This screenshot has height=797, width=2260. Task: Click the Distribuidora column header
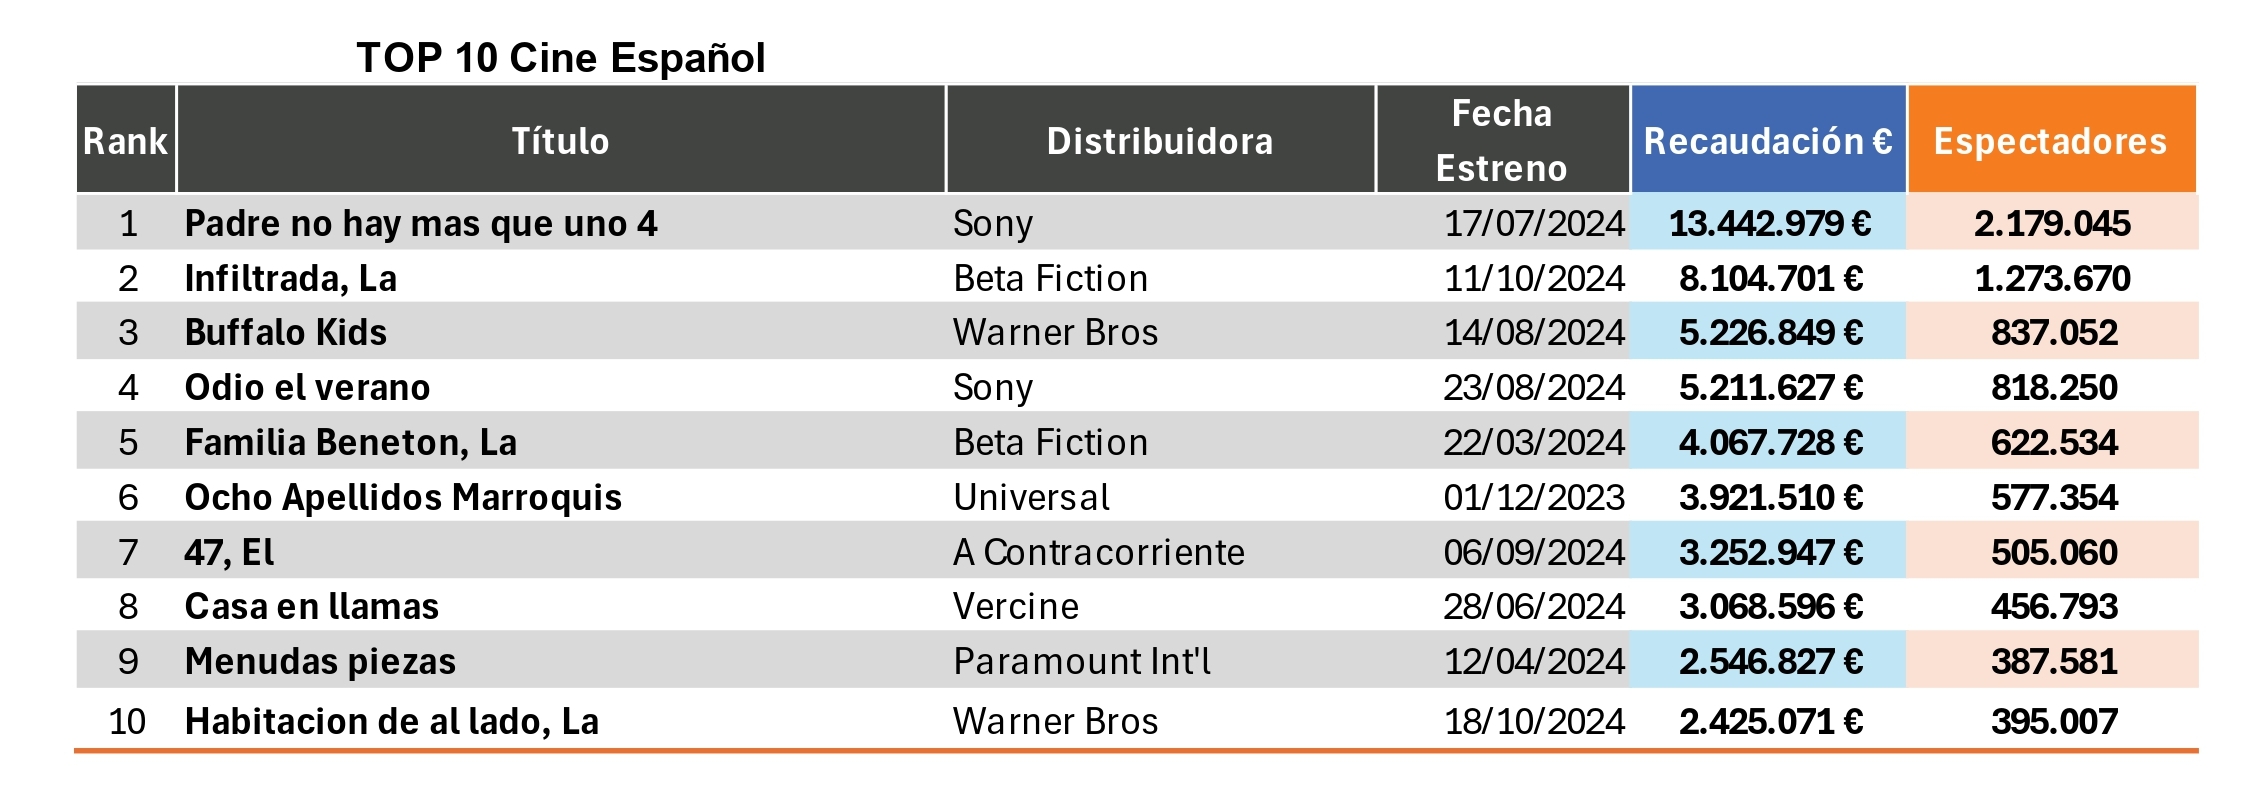(x=1160, y=140)
